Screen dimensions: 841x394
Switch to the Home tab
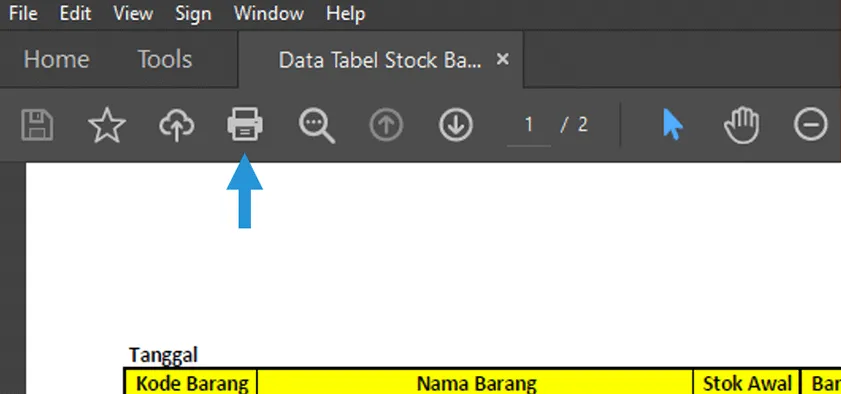[x=56, y=59]
